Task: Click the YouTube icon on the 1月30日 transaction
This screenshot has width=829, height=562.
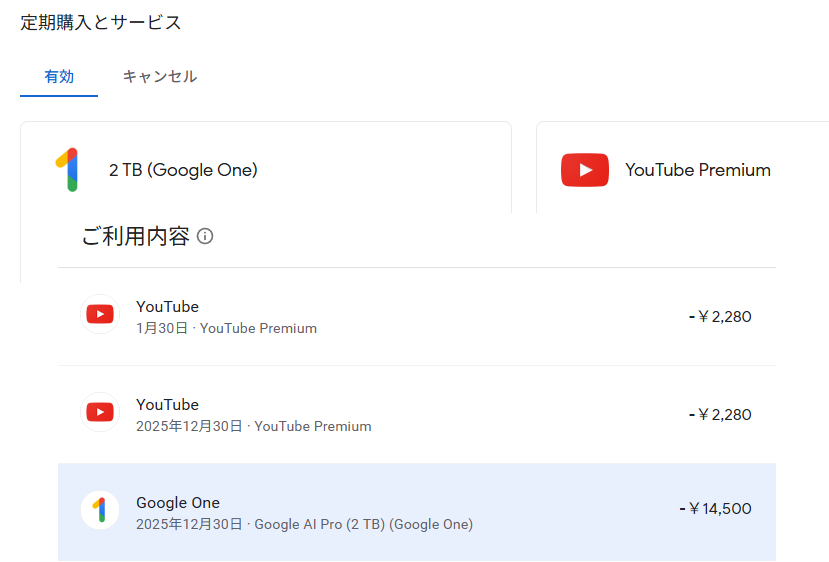Action: pos(100,315)
